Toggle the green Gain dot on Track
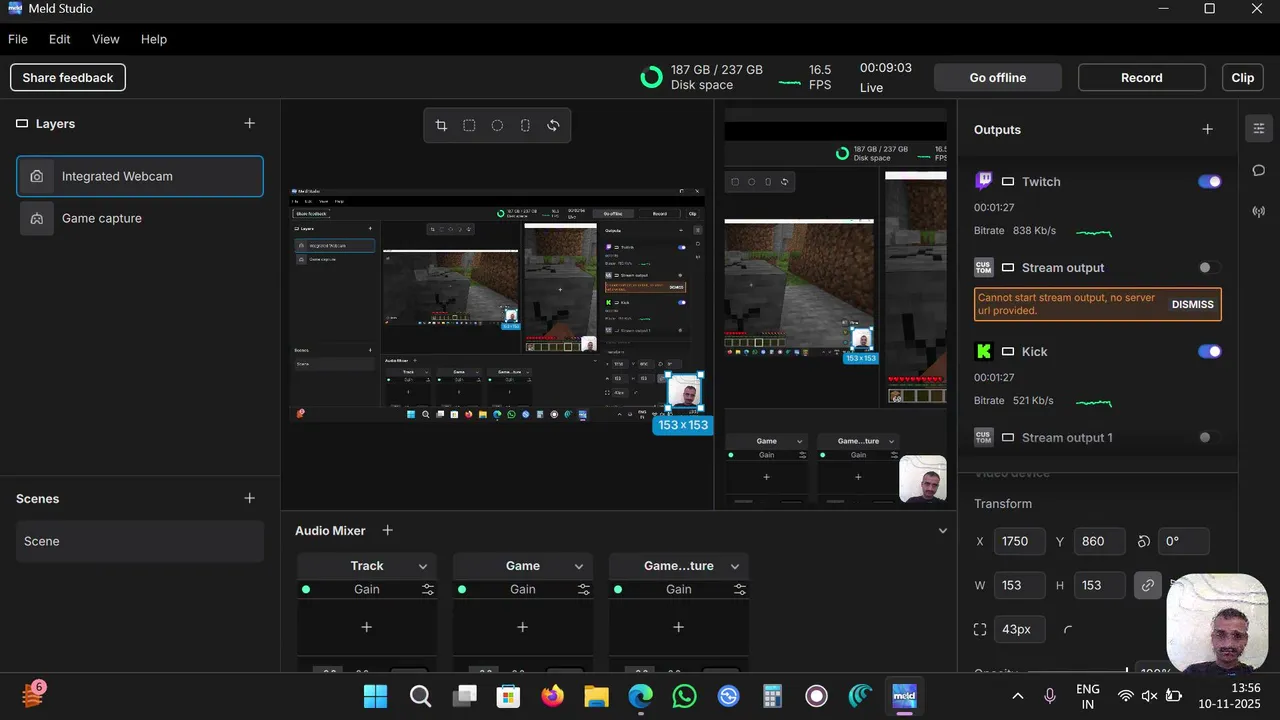Image resolution: width=1280 pixels, height=720 pixels. pyautogui.click(x=306, y=589)
